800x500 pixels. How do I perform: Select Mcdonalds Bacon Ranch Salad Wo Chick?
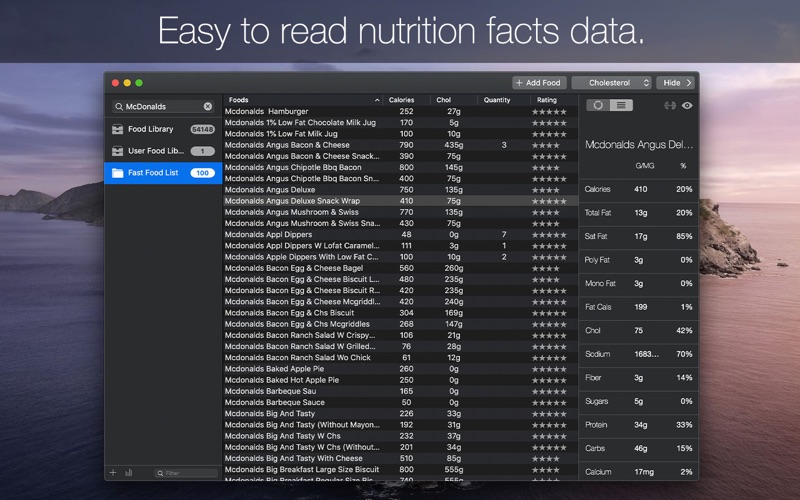pos(401,358)
